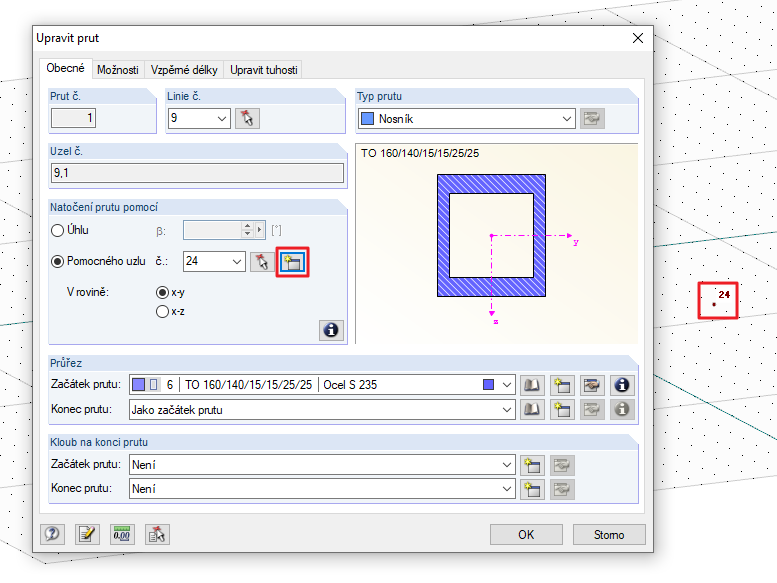This screenshot has width=777, height=583.
Task: Open cross-section library for Konec prutu
Action: tap(532, 409)
